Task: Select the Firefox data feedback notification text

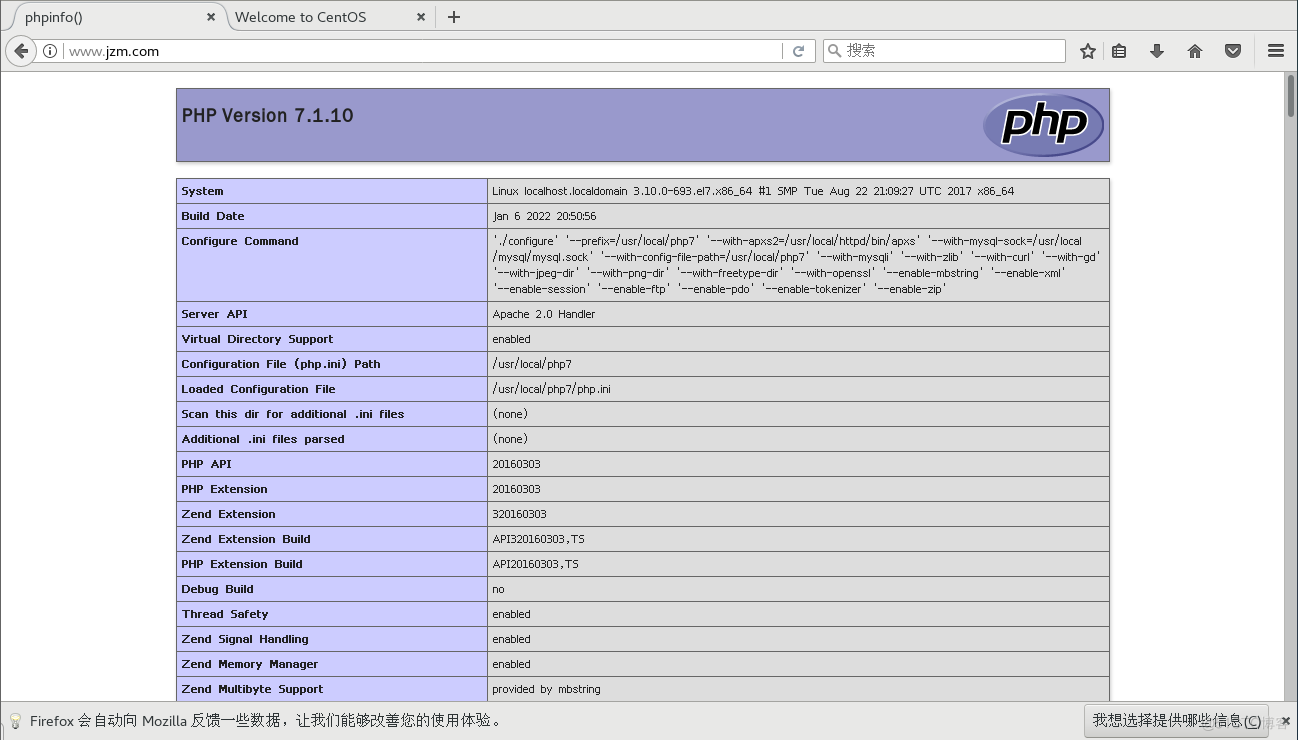Action: tap(265, 720)
